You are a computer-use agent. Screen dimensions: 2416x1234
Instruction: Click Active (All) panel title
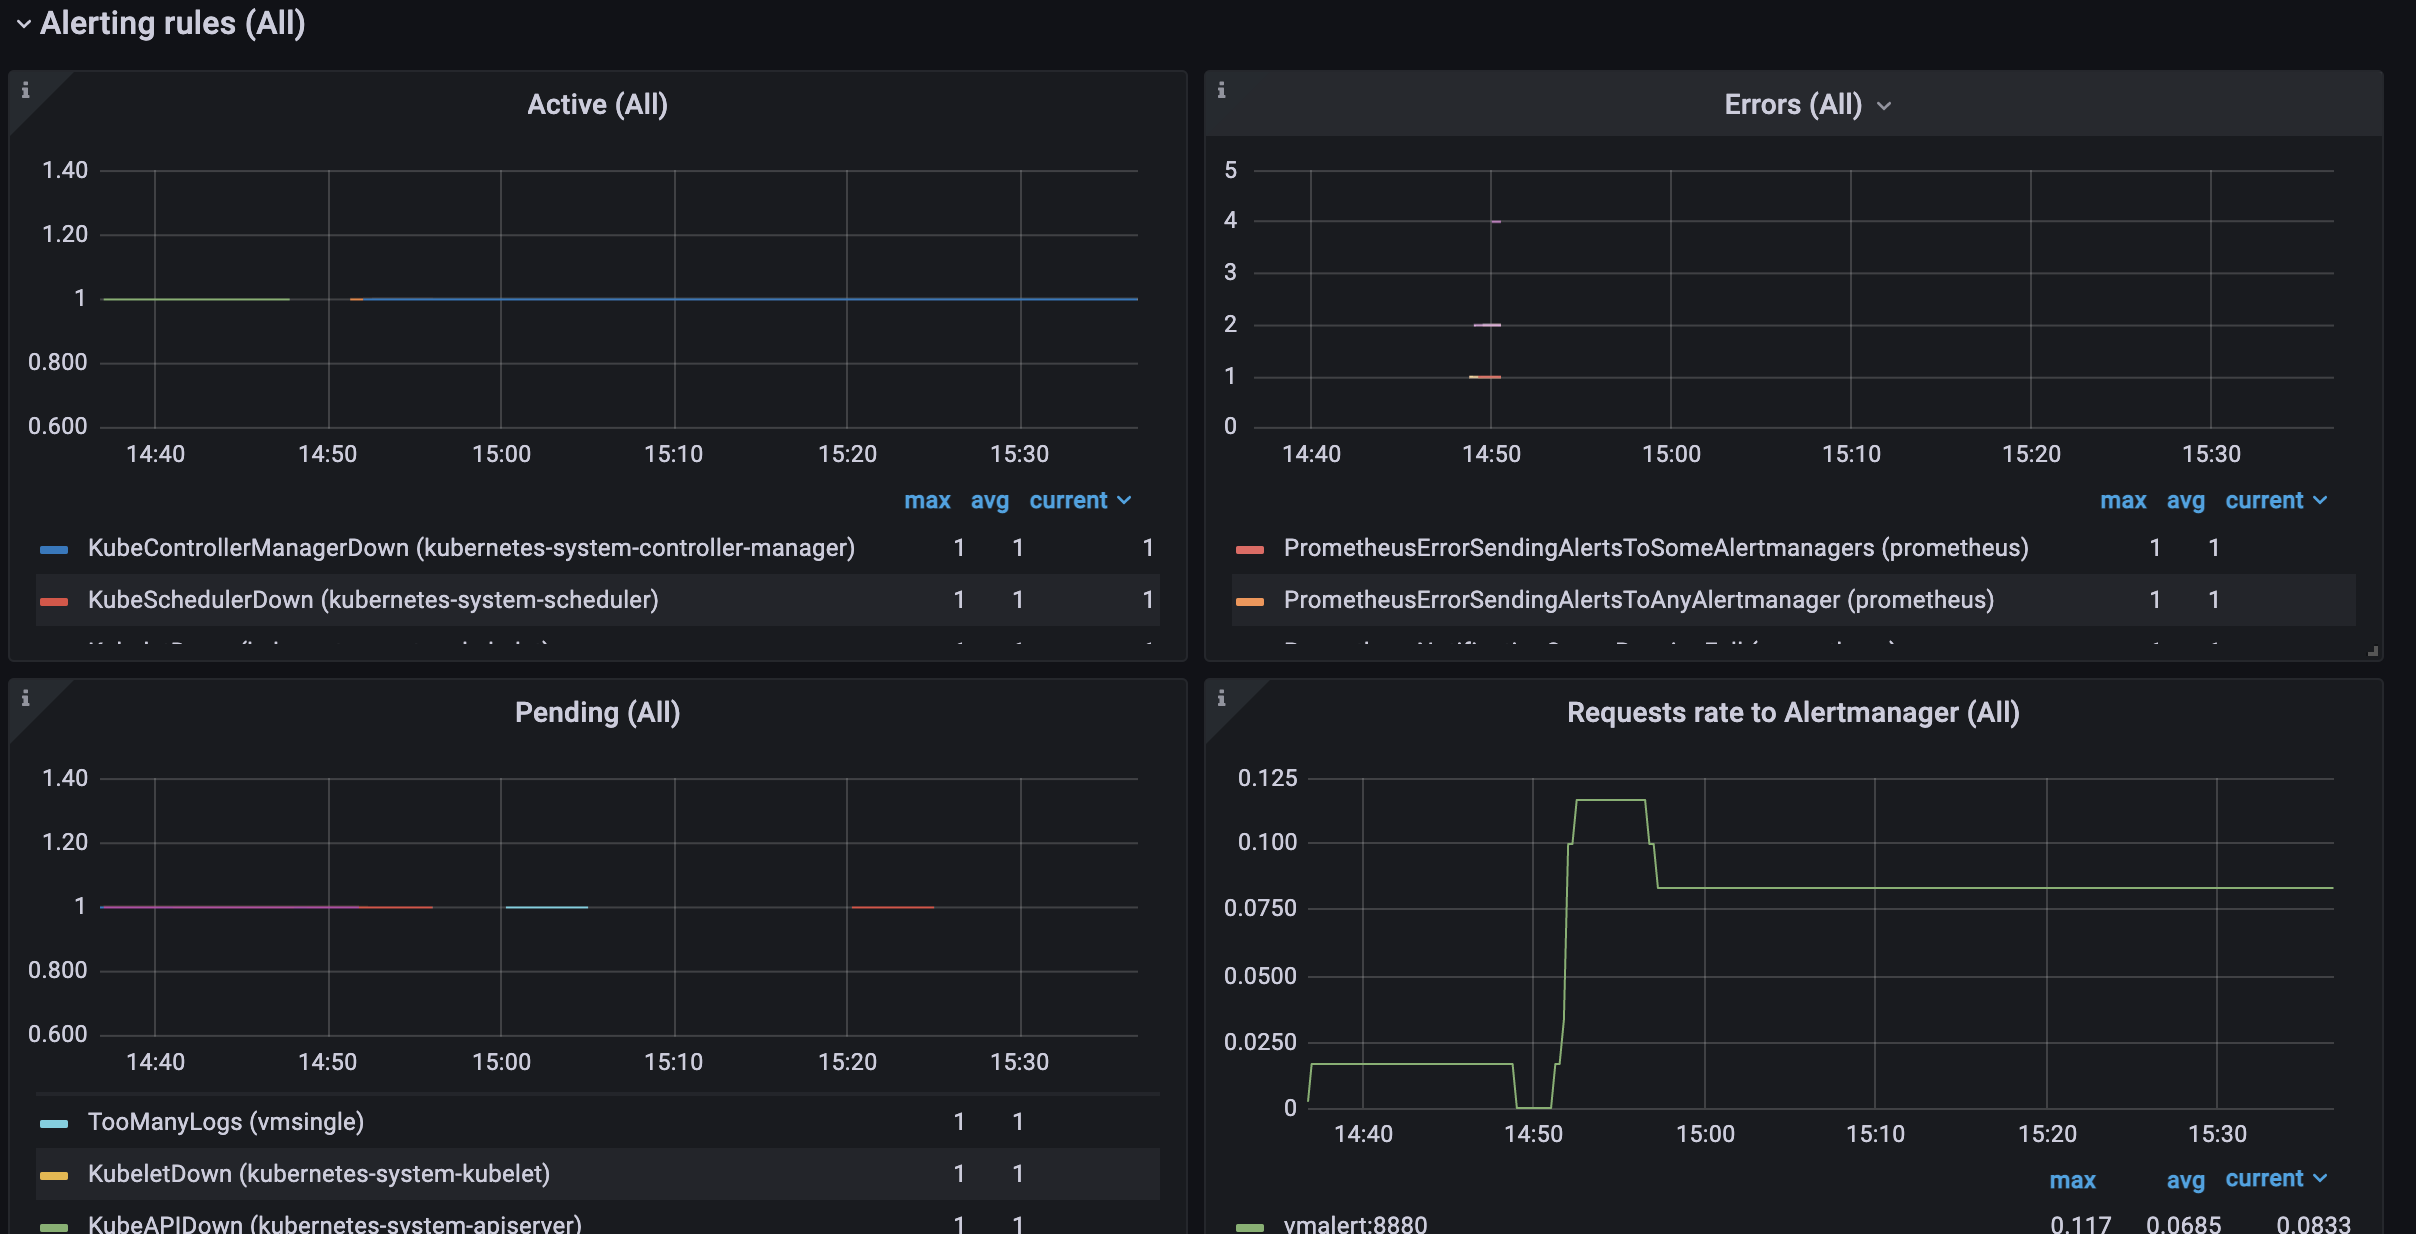click(x=597, y=105)
